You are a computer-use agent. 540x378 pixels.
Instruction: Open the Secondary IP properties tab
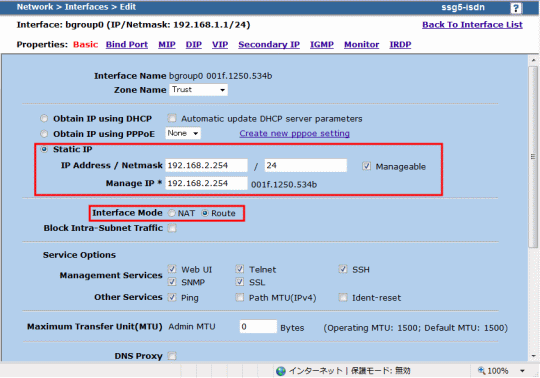pos(269,45)
